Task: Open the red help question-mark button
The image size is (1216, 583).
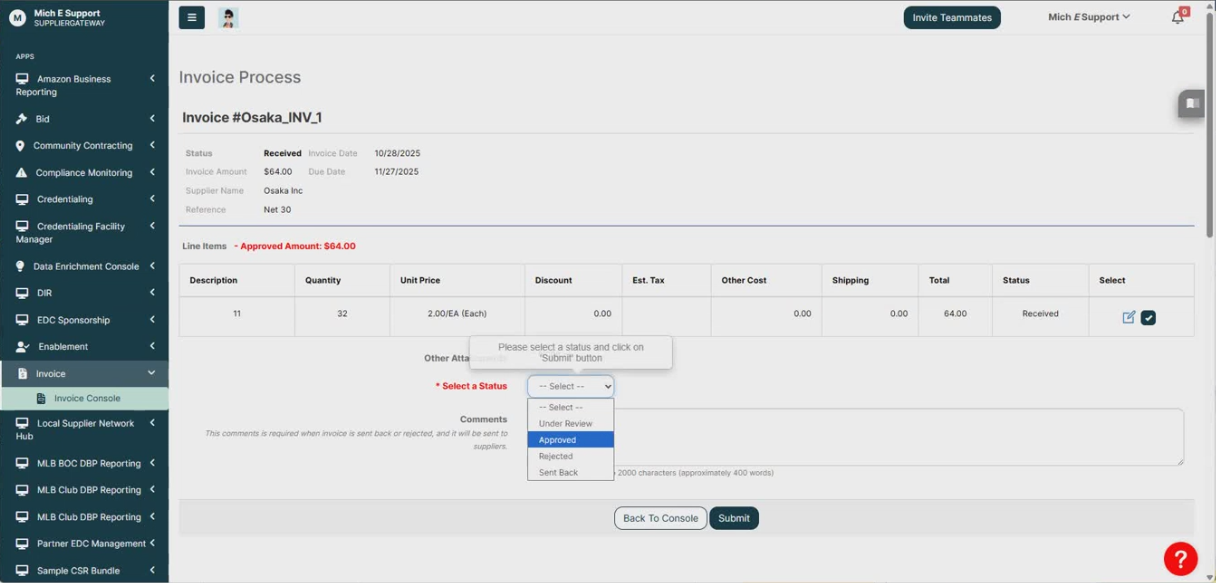Action: click(x=1181, y=558)
